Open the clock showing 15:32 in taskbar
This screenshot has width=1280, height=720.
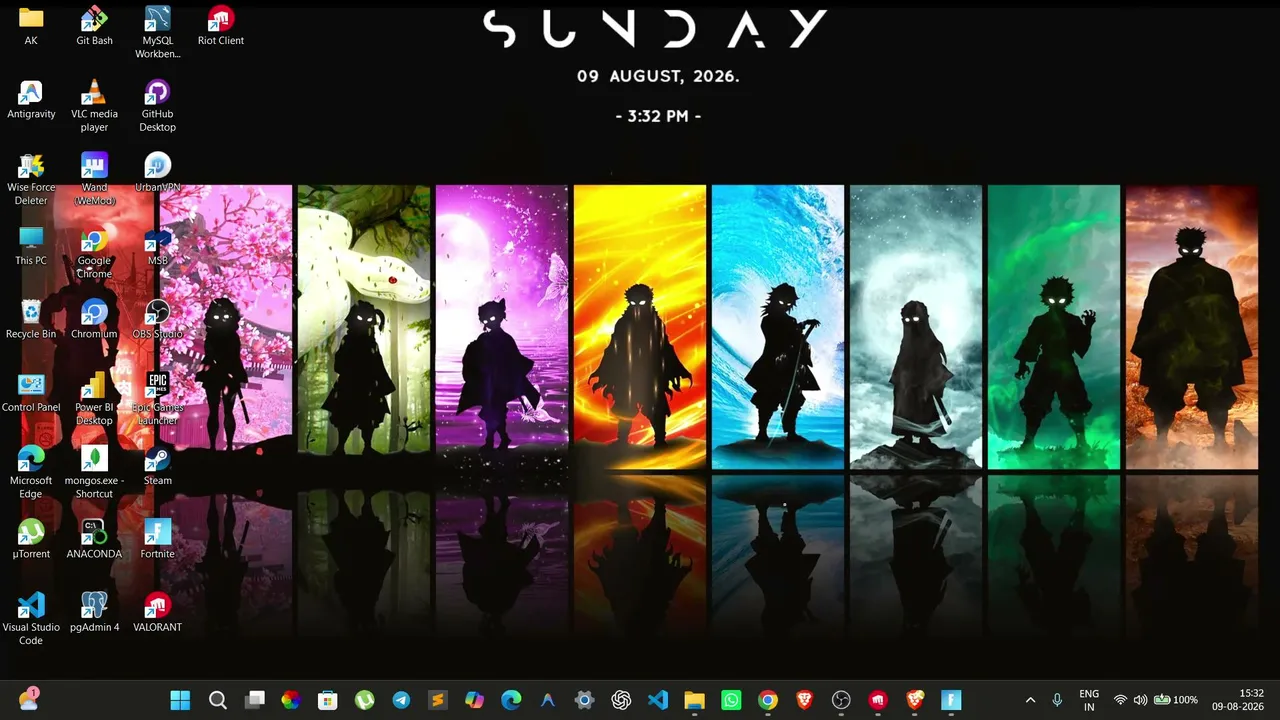click(x=1238, y=700)
